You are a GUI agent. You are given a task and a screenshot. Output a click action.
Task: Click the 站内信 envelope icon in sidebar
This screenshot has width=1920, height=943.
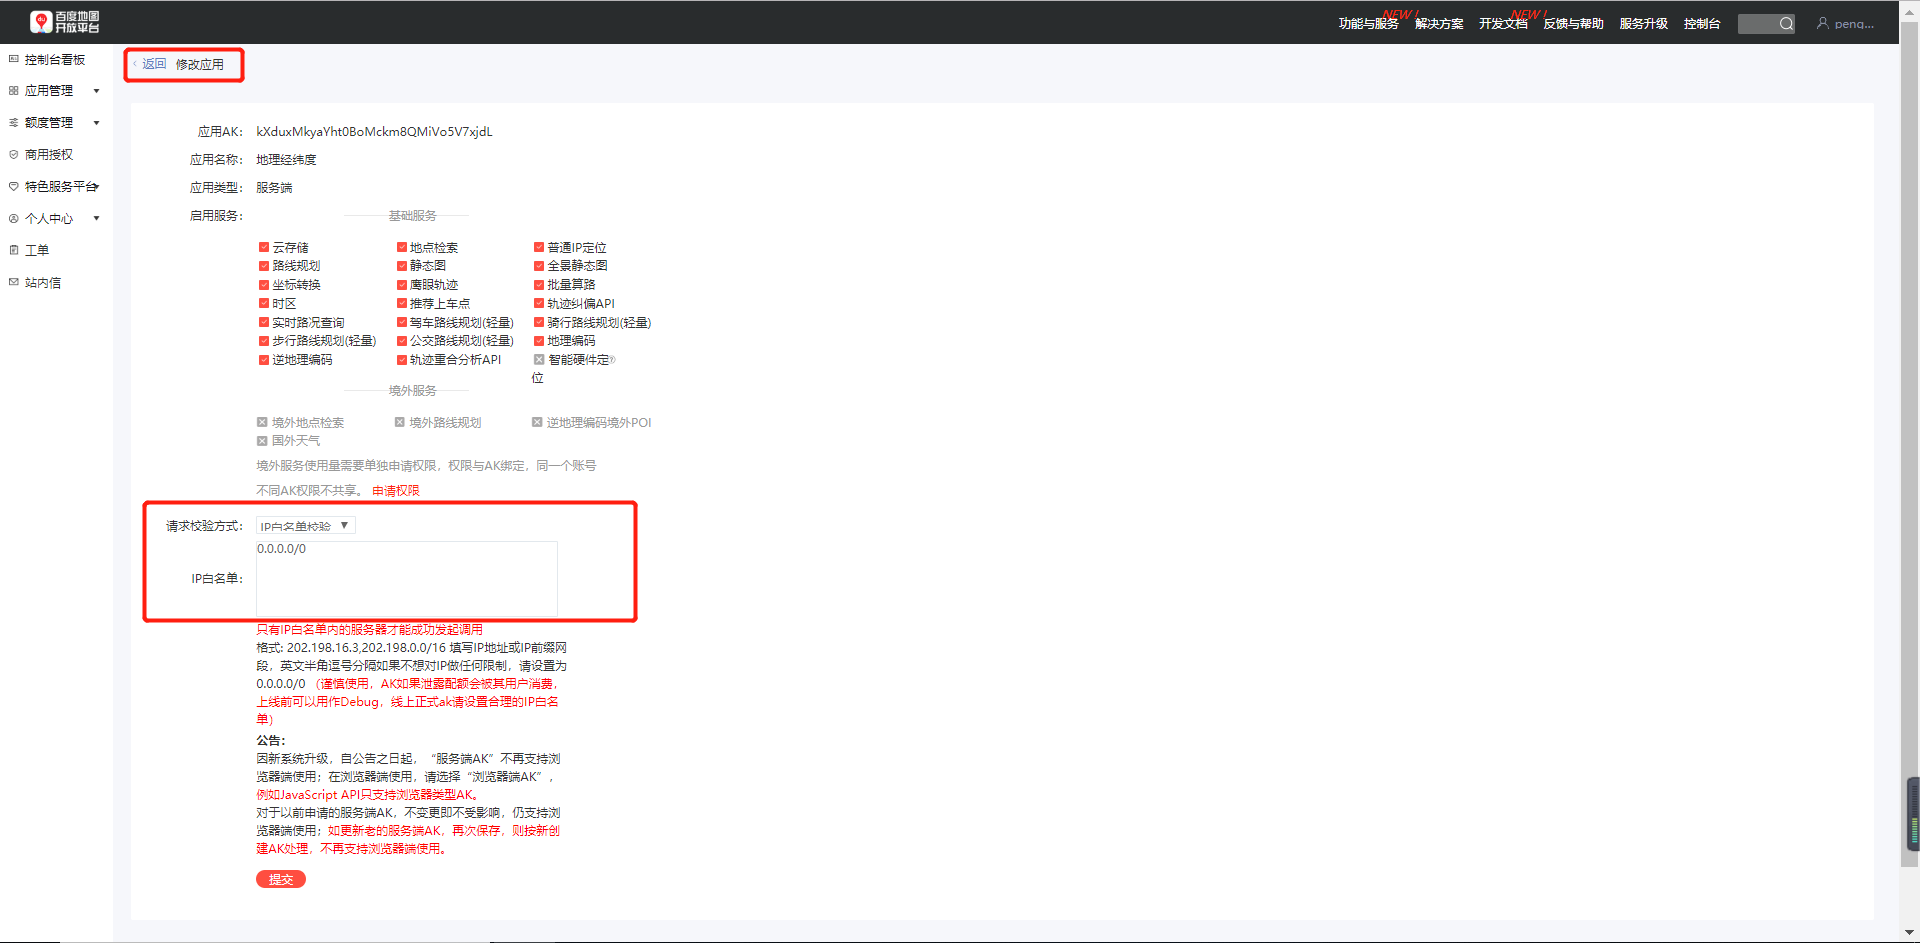(x=14, y=283)
